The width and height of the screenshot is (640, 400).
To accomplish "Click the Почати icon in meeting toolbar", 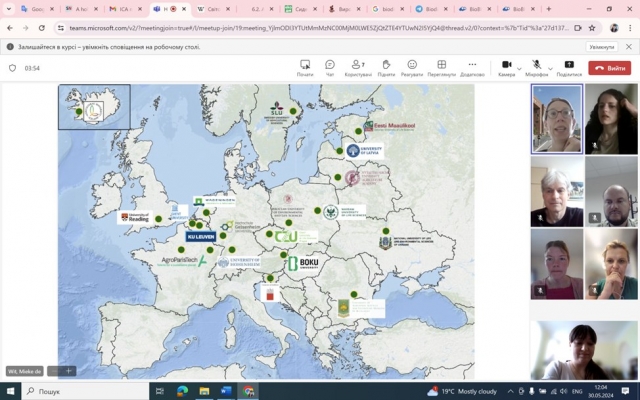I will click(305, 67).
